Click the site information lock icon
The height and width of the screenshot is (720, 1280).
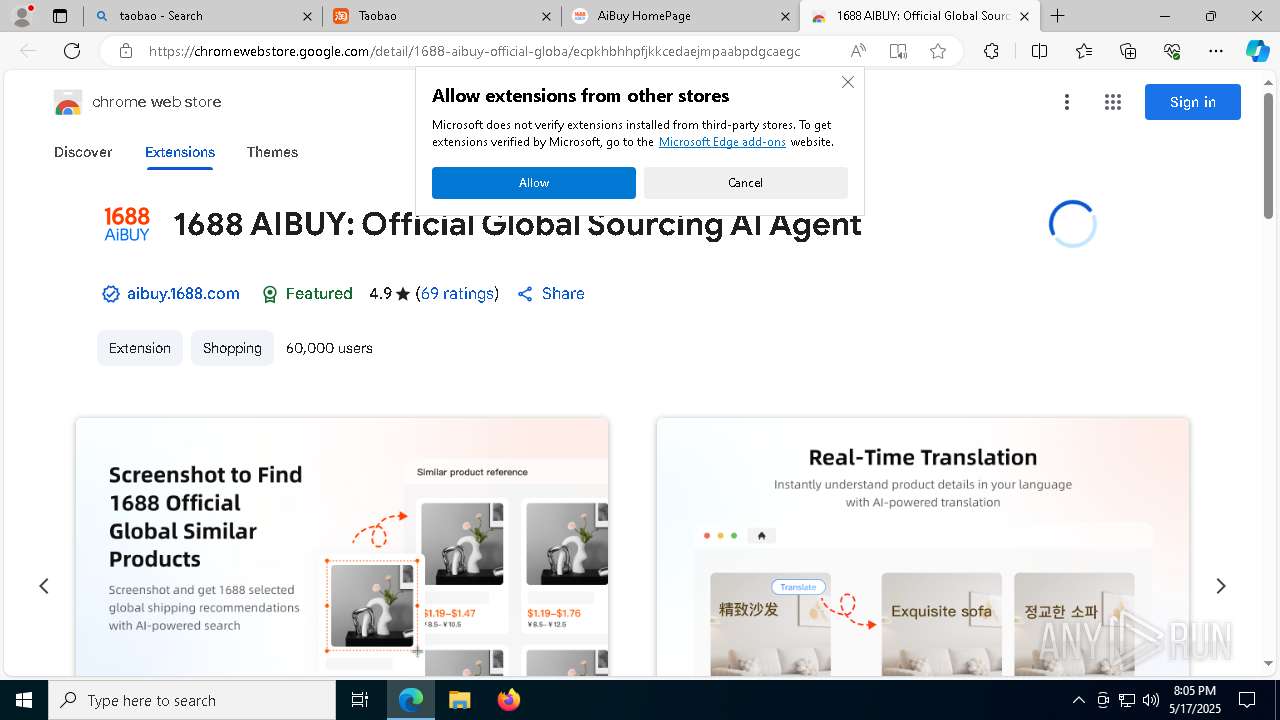125,51
